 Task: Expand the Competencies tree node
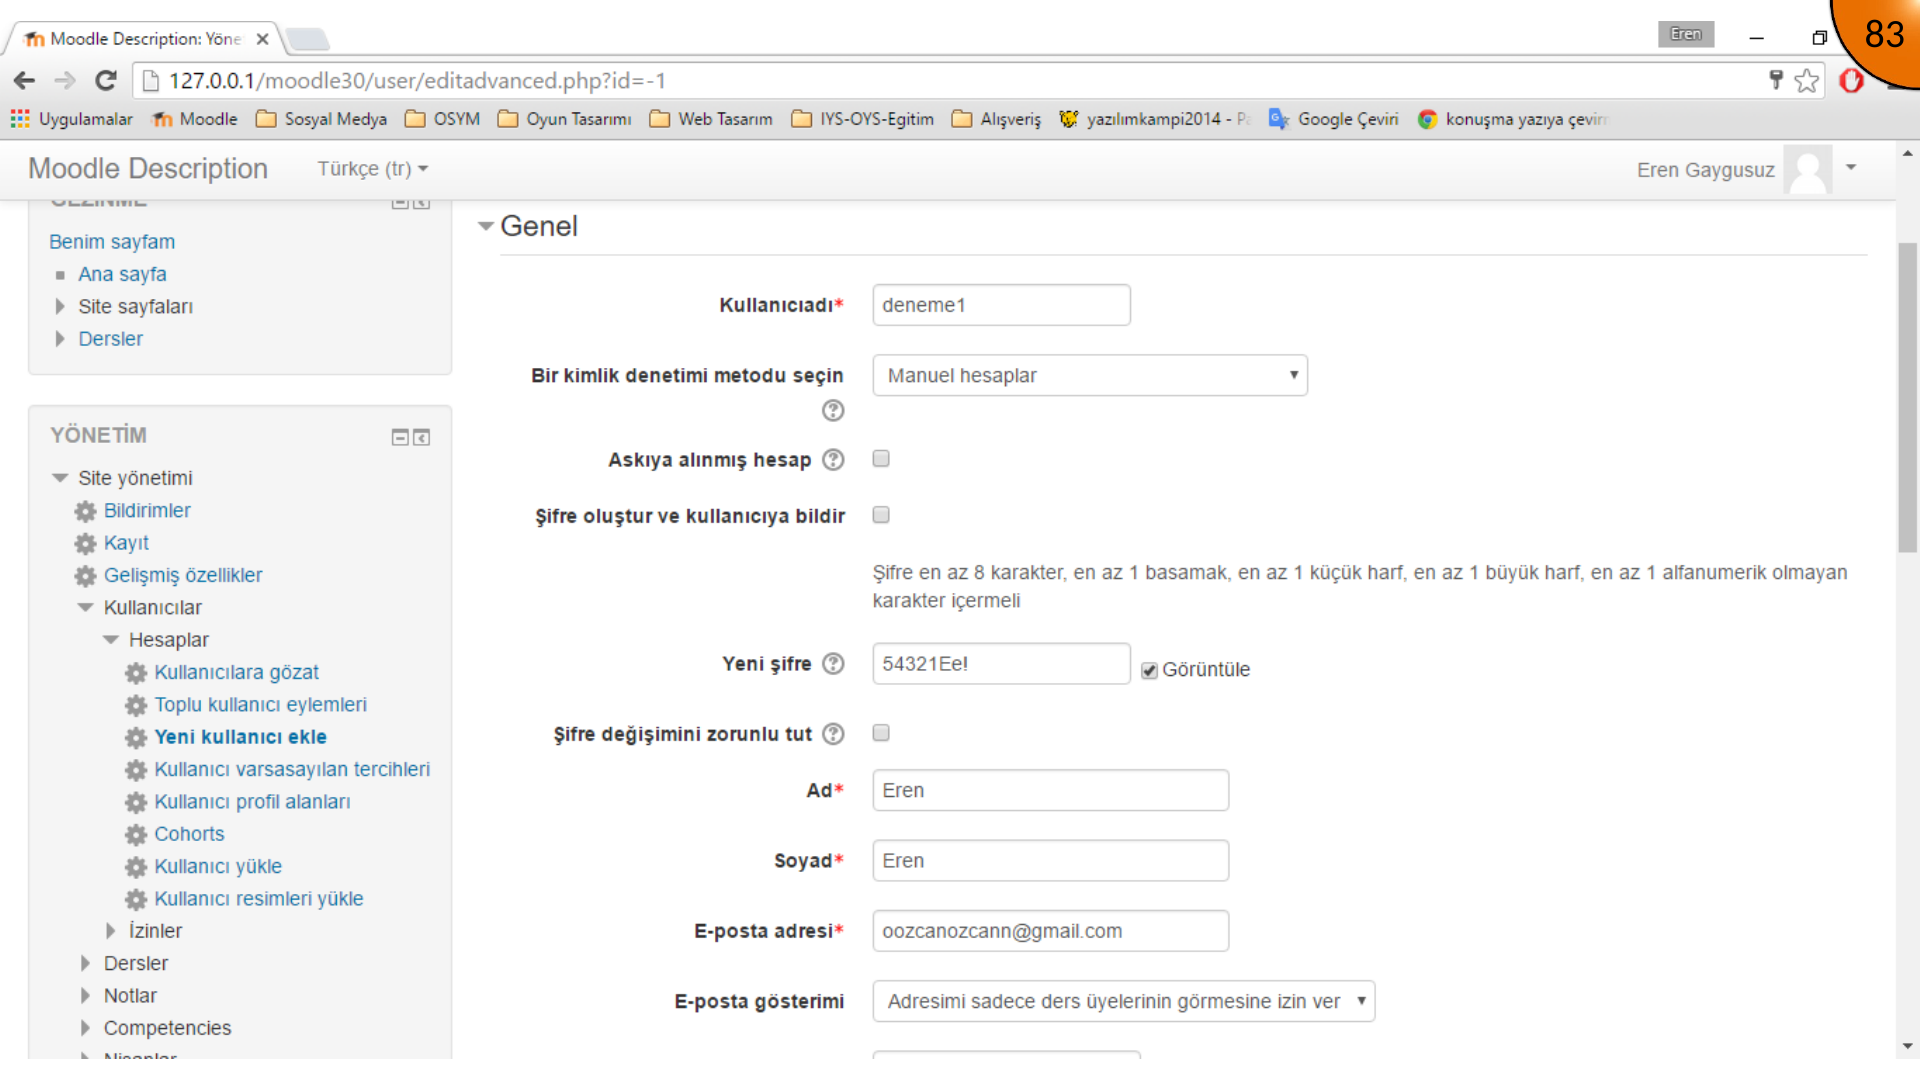[86, 1029]
